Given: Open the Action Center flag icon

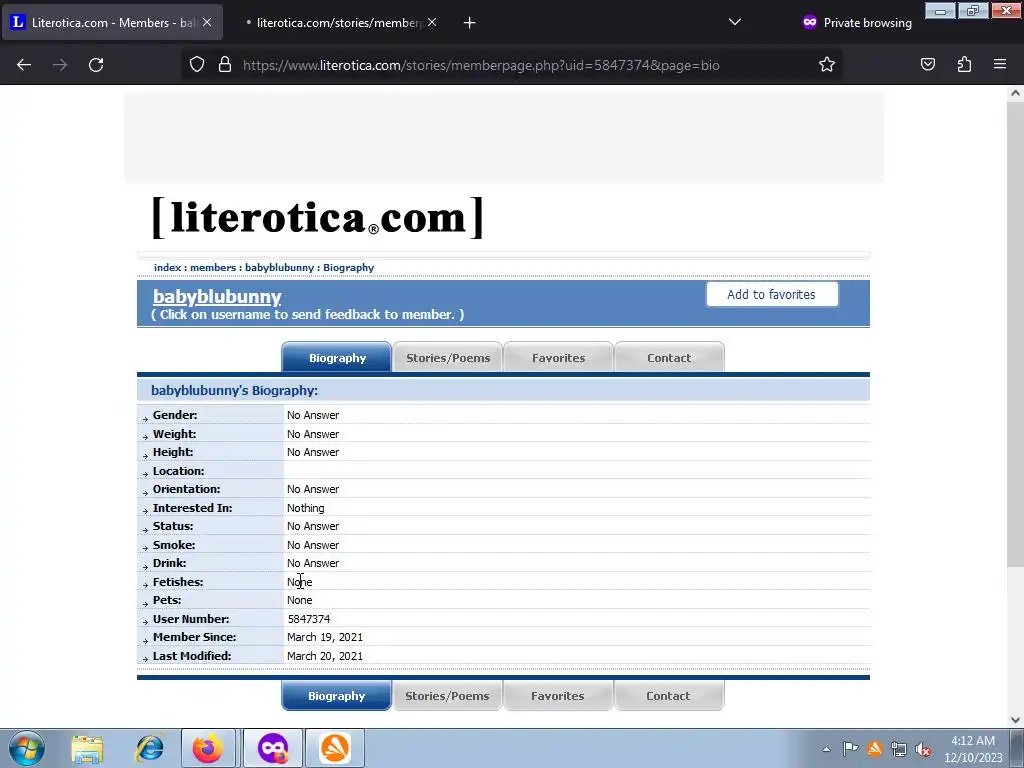Looking at the screenshot, I should 850,749.
